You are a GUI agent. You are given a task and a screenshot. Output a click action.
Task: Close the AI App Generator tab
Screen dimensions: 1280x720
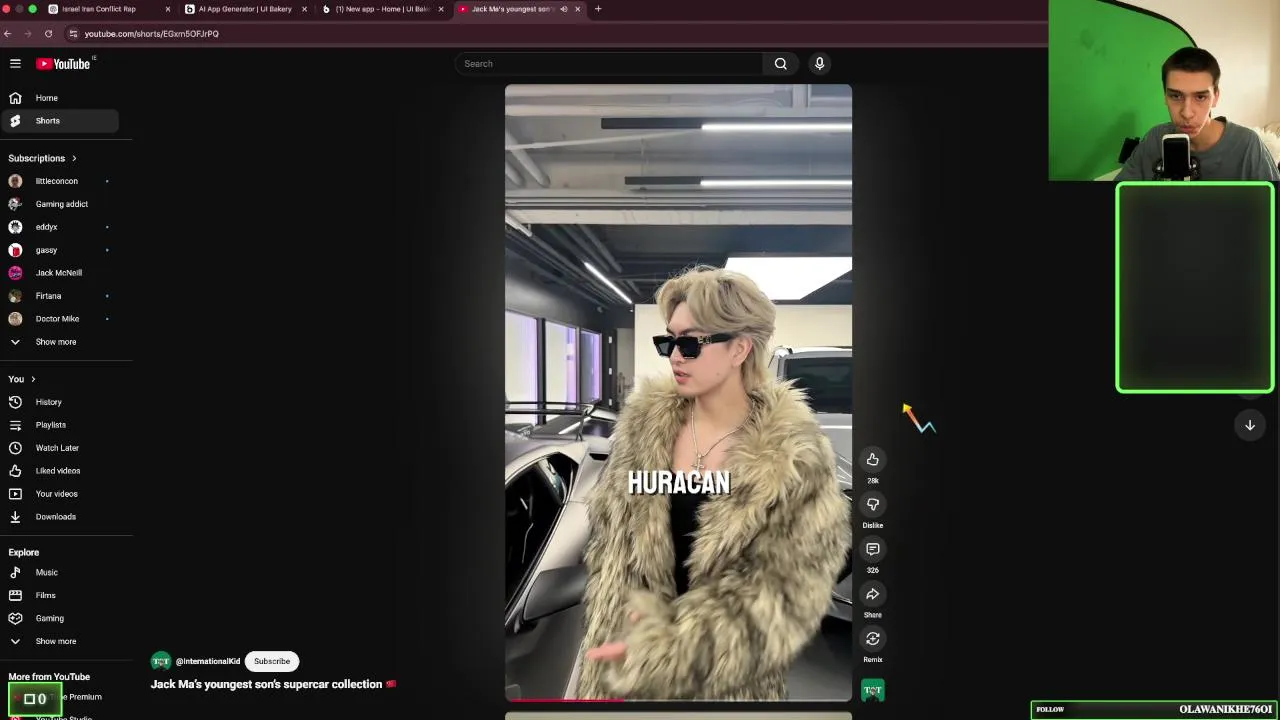click(304, 9)
